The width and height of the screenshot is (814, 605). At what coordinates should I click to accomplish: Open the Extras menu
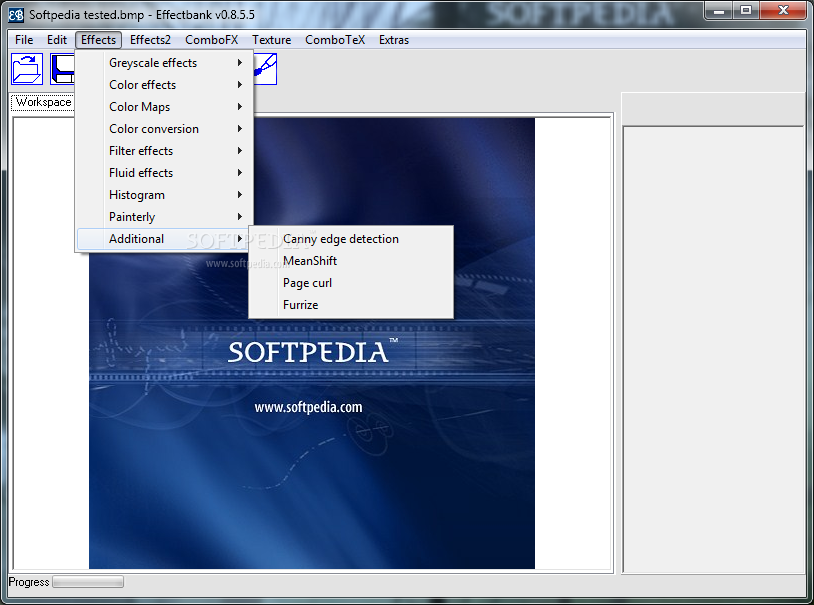(x=394, y=40)
